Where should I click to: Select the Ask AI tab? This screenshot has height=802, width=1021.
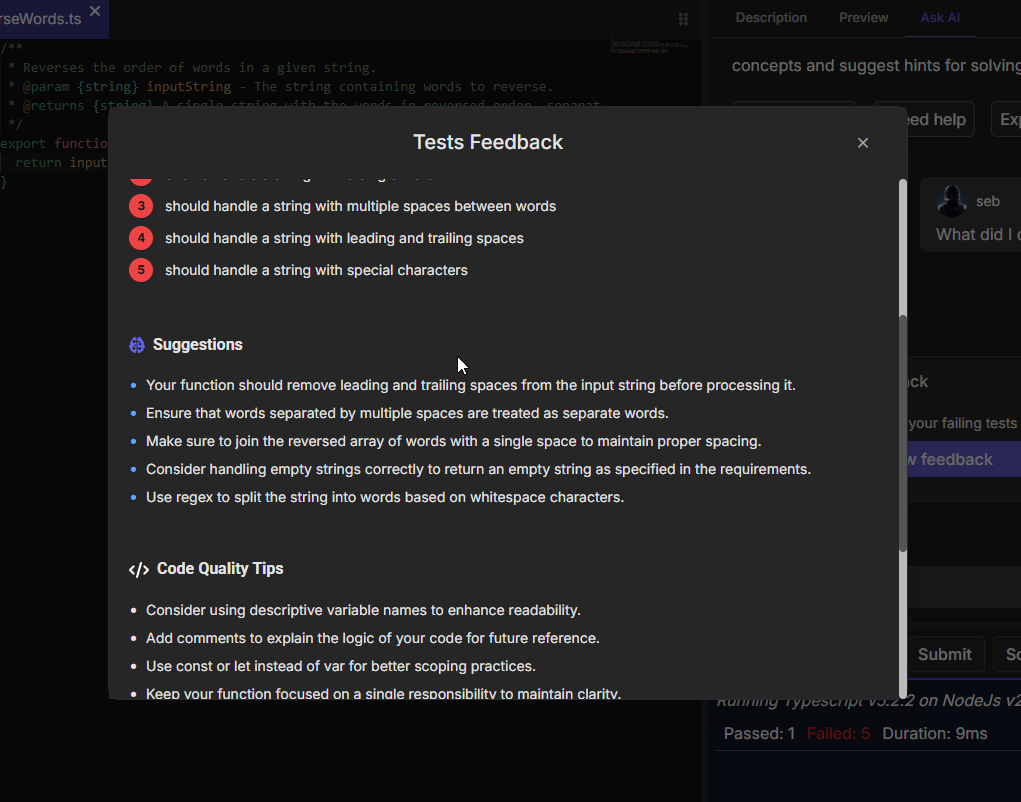coord(940,18)
